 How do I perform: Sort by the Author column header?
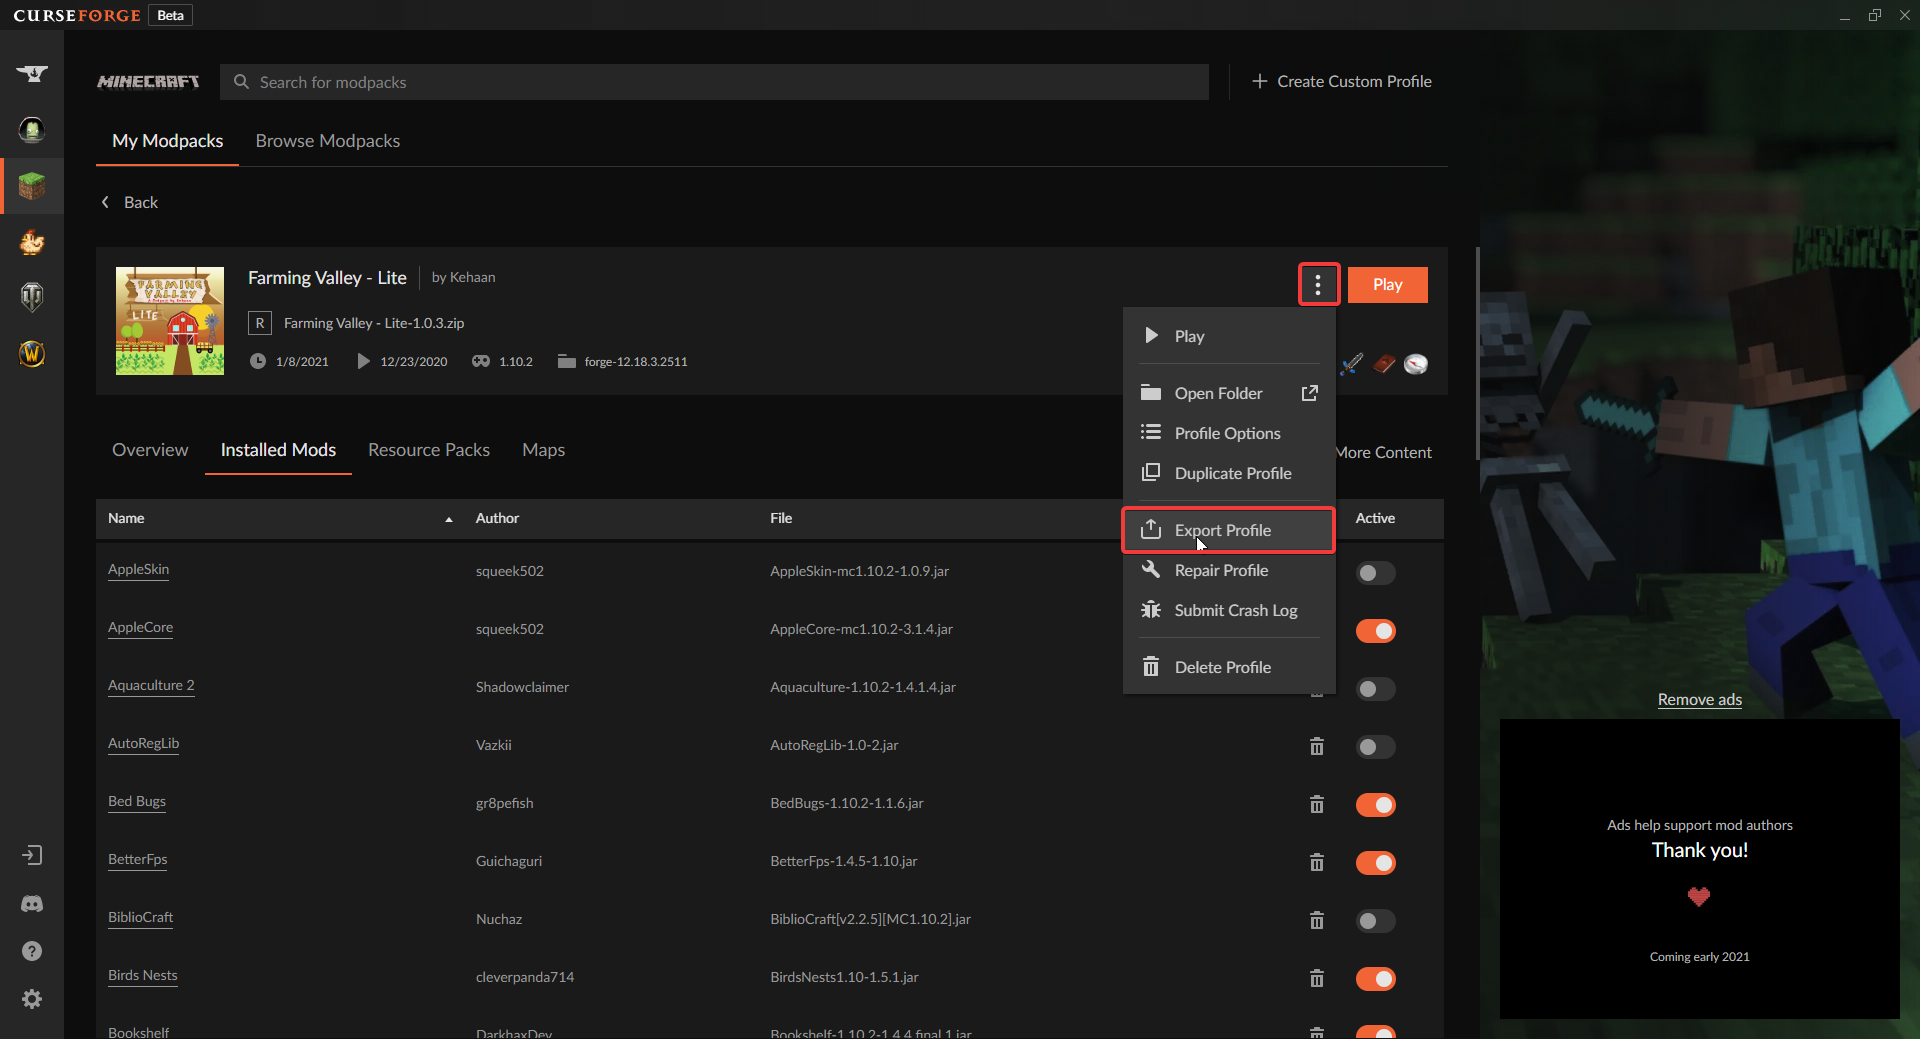point(497,518)
